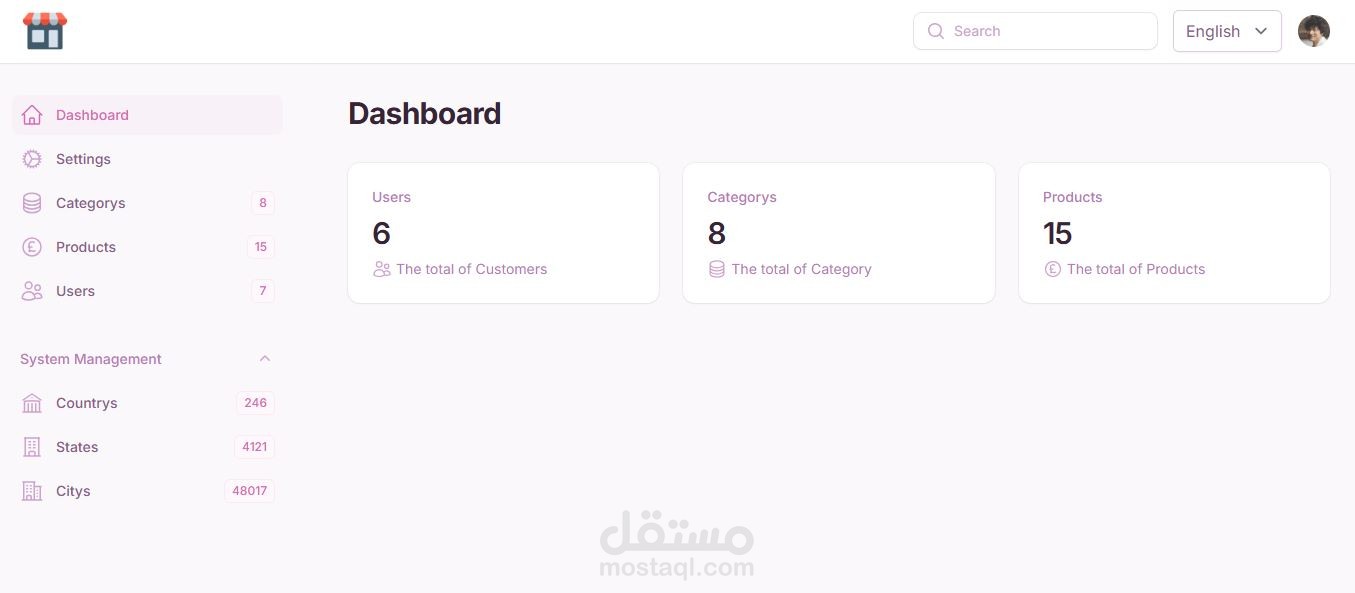Click the Citys count badge 48017
The image size is (1355, 593).
(249, 491)
